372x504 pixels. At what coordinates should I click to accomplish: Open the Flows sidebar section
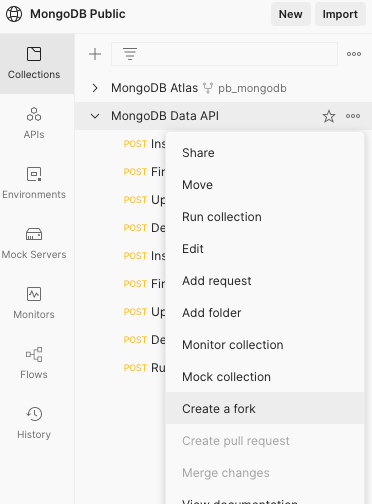(34, 363)
